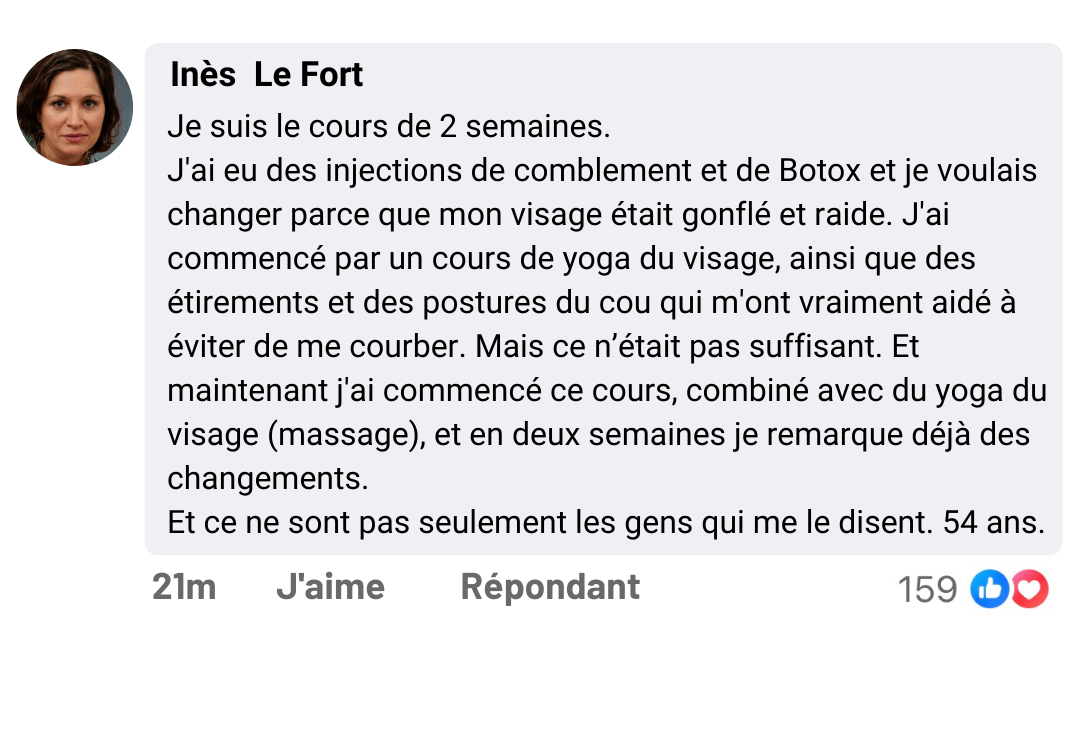1080x747 pixels.
Task: Open the 159 reactions count
Action: point(927,590)
